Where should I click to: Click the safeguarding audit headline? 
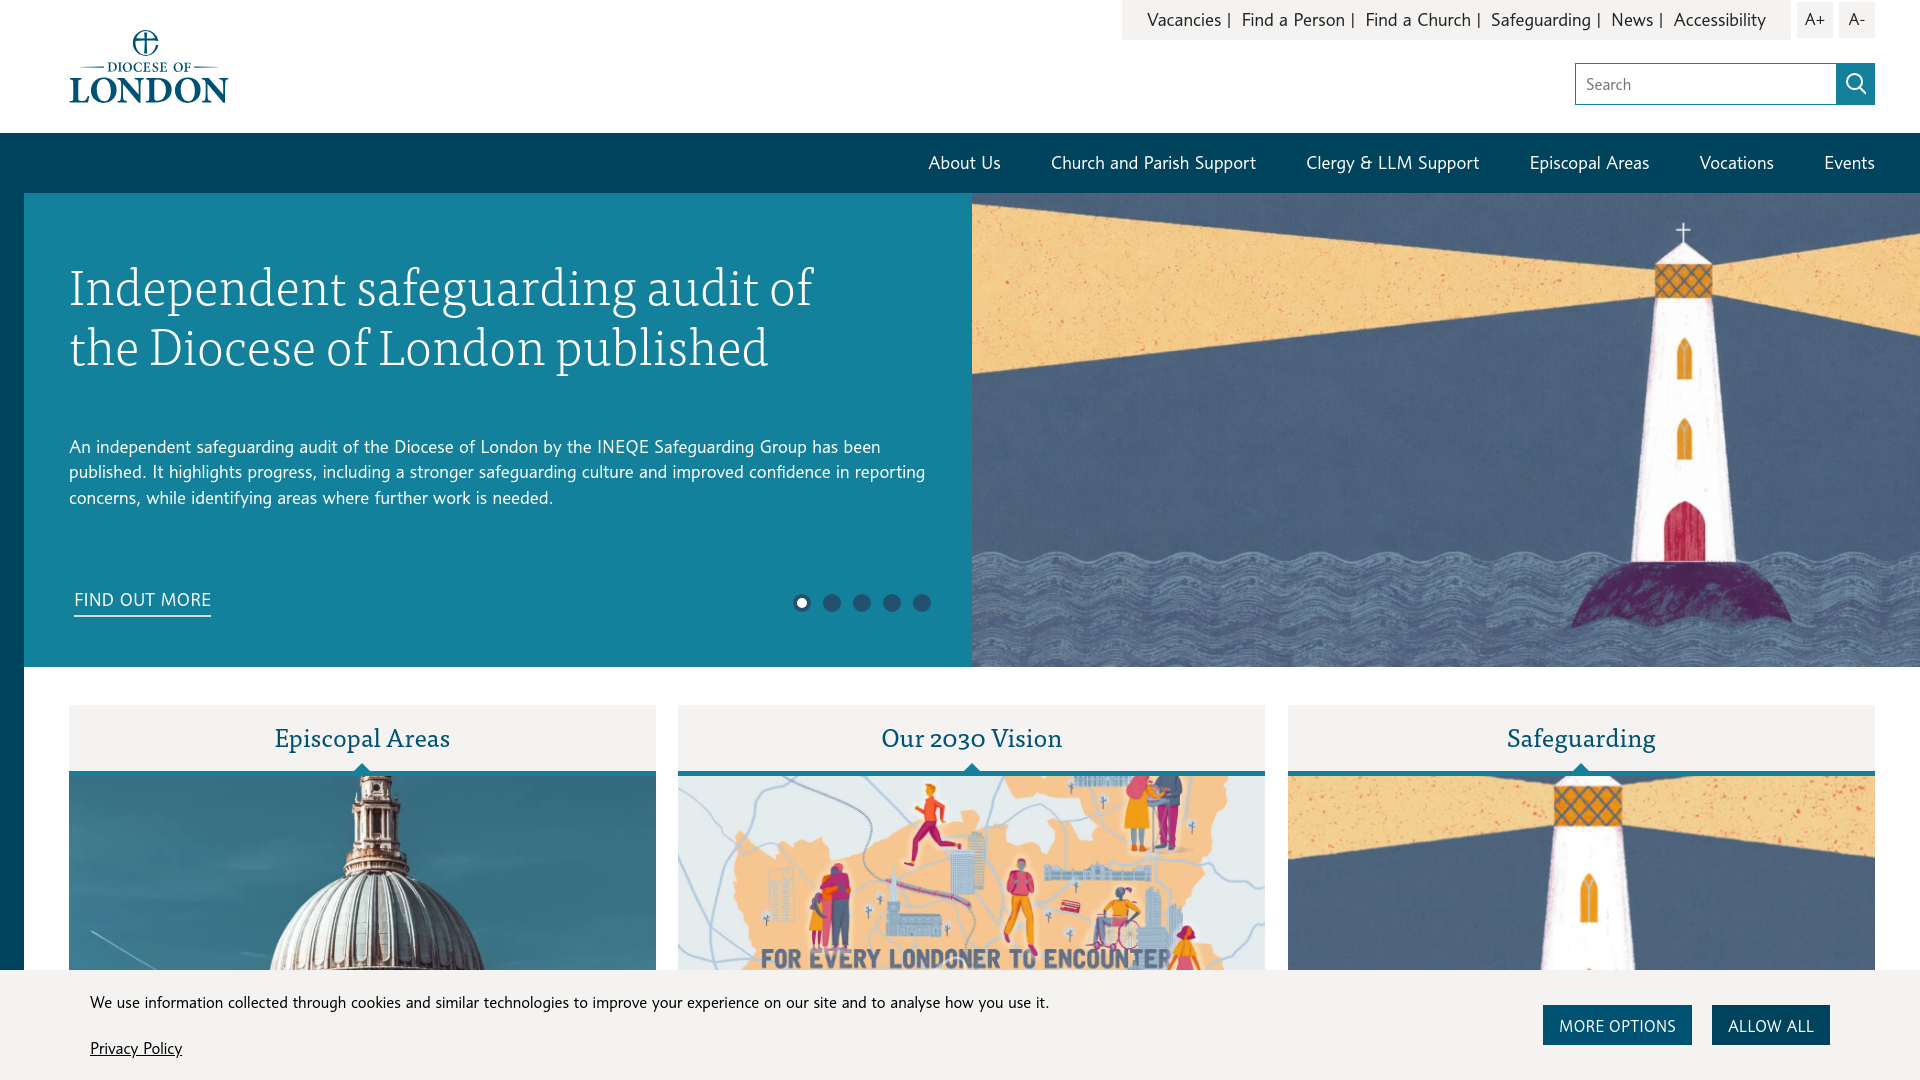click(441, 317)
